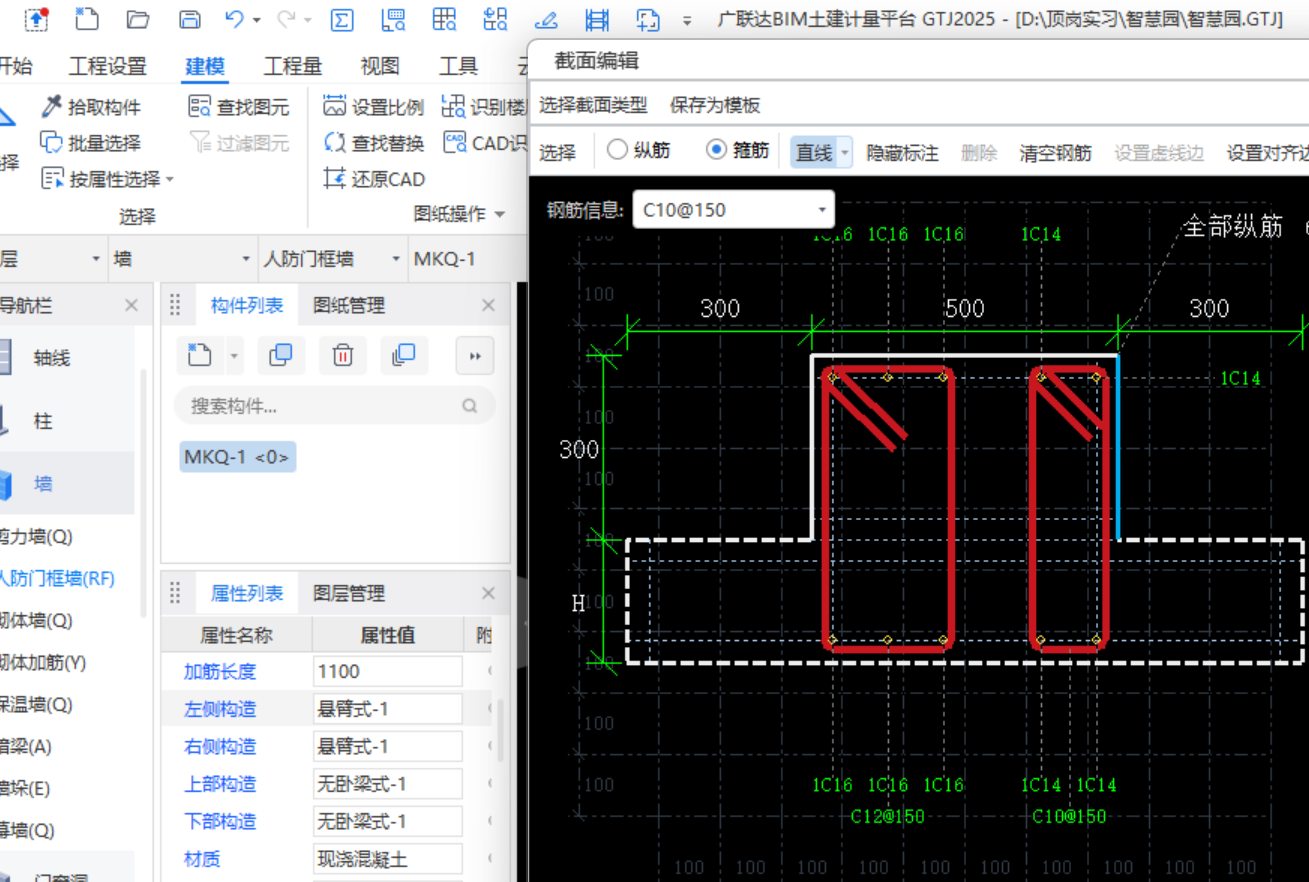Close the 属性列表 panel

click(488, 593)
